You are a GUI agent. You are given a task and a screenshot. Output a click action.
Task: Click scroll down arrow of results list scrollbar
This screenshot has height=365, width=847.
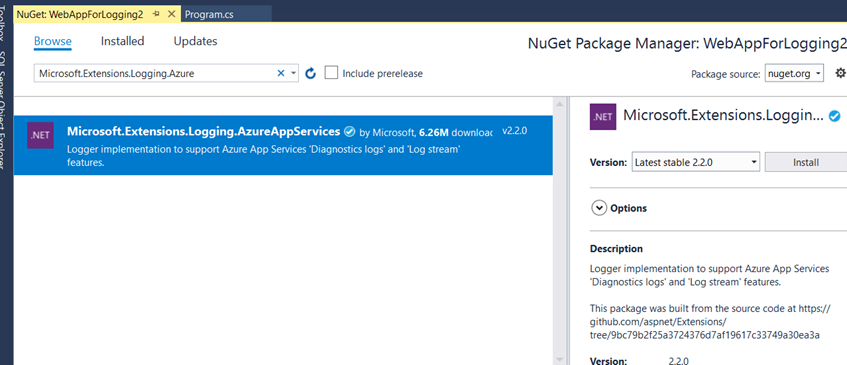(x=560, y=360)
